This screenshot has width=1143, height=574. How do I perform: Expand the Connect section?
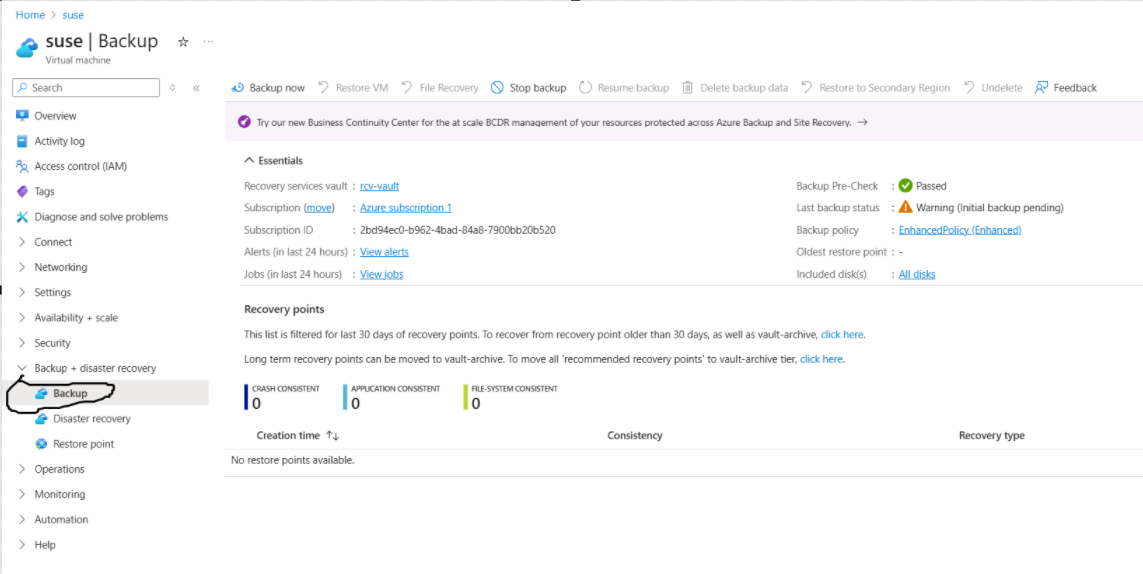pyautogui.click(x=22, y=242)
